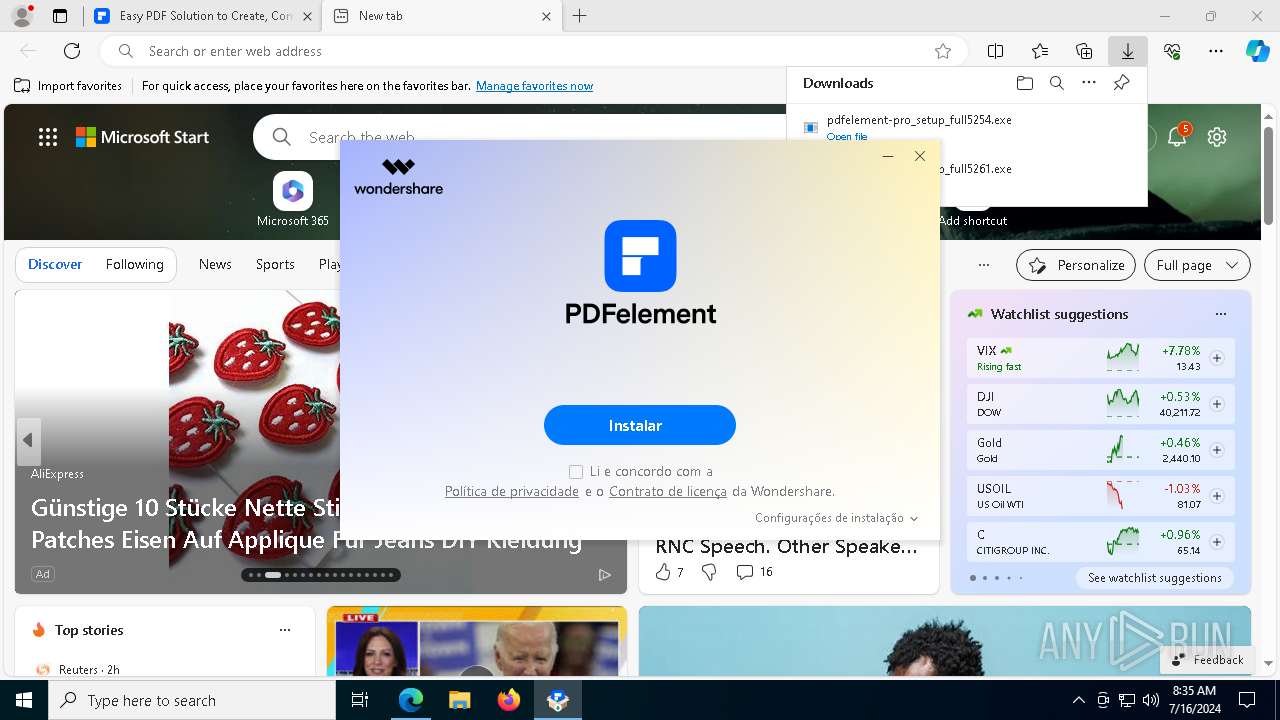Click the Instalar button
This screenshot has width=1280, height=720.
click(640, 425)
